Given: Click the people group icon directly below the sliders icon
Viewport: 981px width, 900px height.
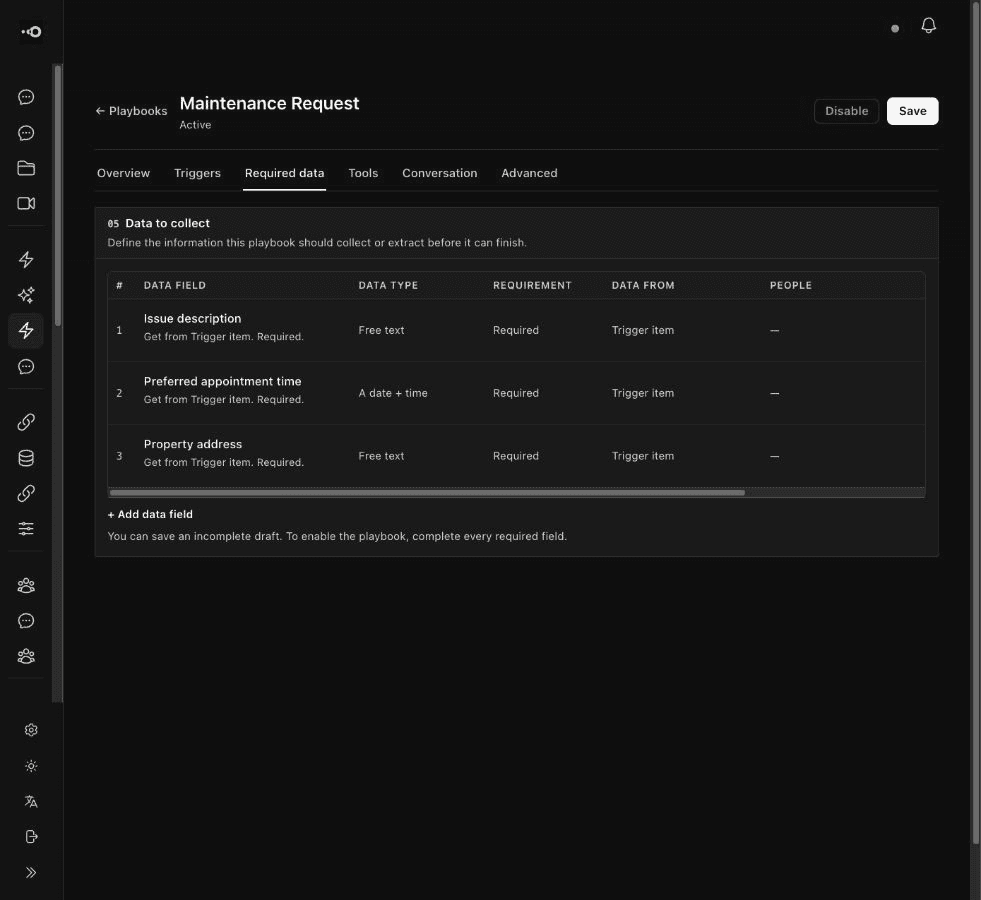Looking at the screenshot, I should [26, 585].
